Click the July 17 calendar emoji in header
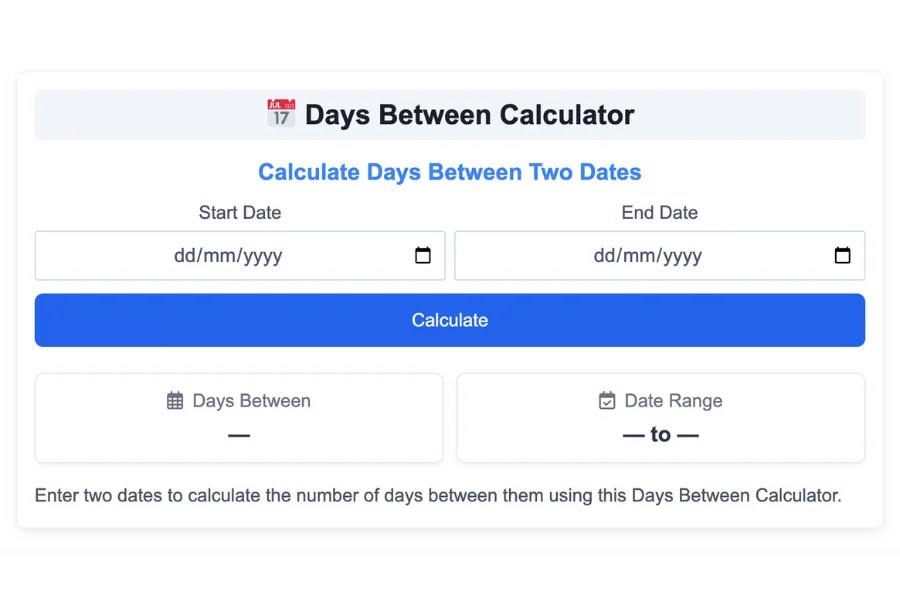900x600 pixels. click(281, 113)
